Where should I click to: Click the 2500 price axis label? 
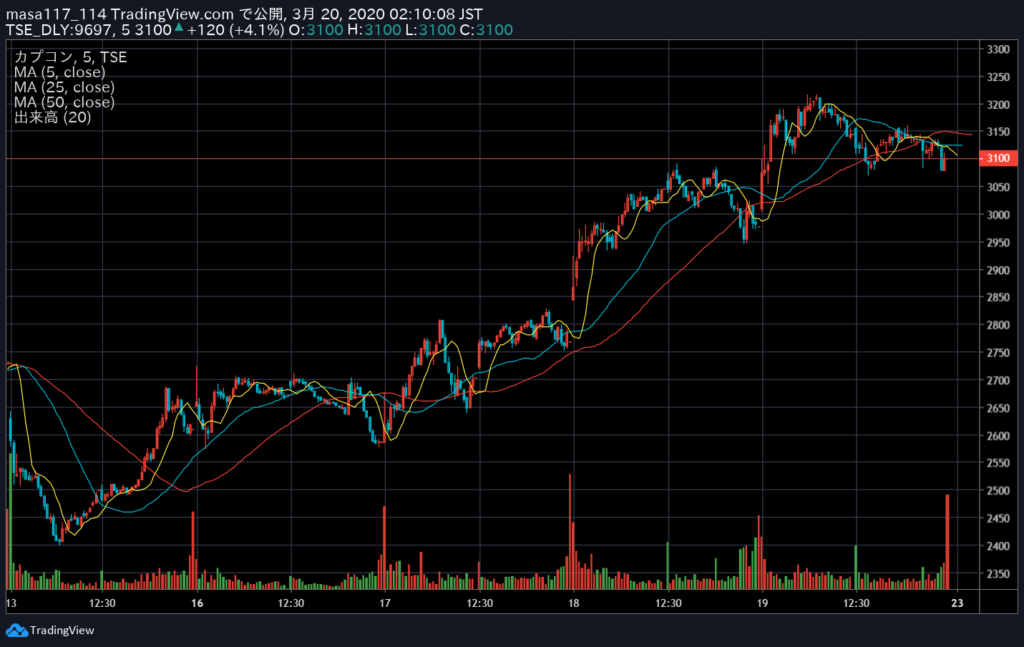(998, 490)
